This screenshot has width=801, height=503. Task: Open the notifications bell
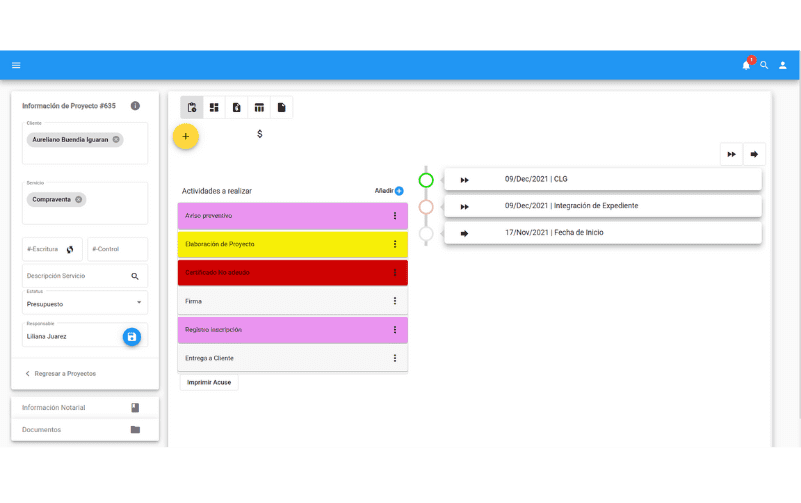pos(746,65)
